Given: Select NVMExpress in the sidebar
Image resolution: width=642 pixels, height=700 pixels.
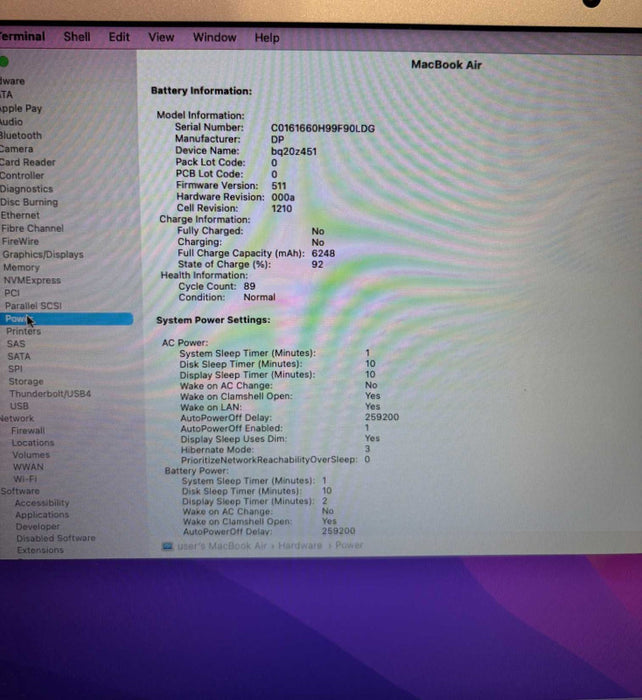Looking at the screenshot, I should 32,280.
